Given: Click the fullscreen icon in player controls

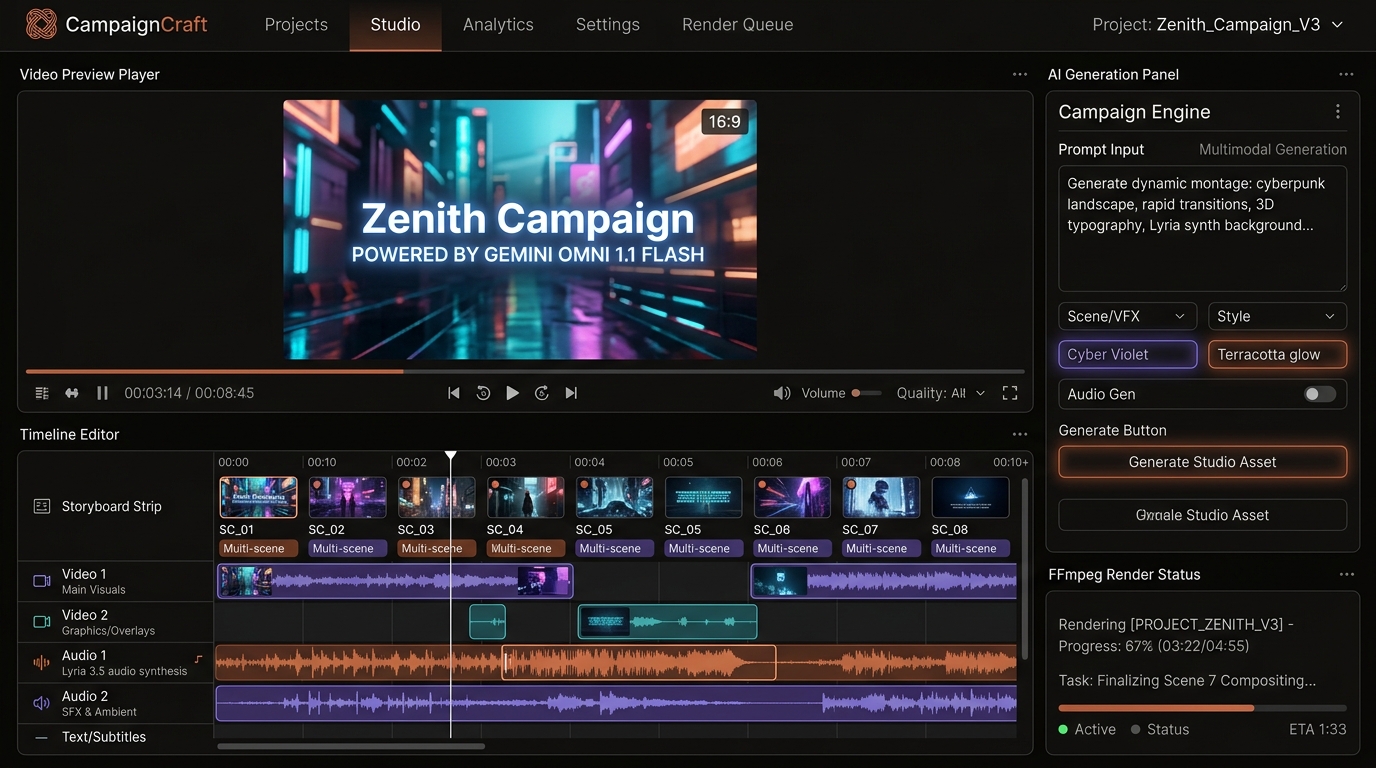Looking at the screenshot, I should [x=1010, y=393].
